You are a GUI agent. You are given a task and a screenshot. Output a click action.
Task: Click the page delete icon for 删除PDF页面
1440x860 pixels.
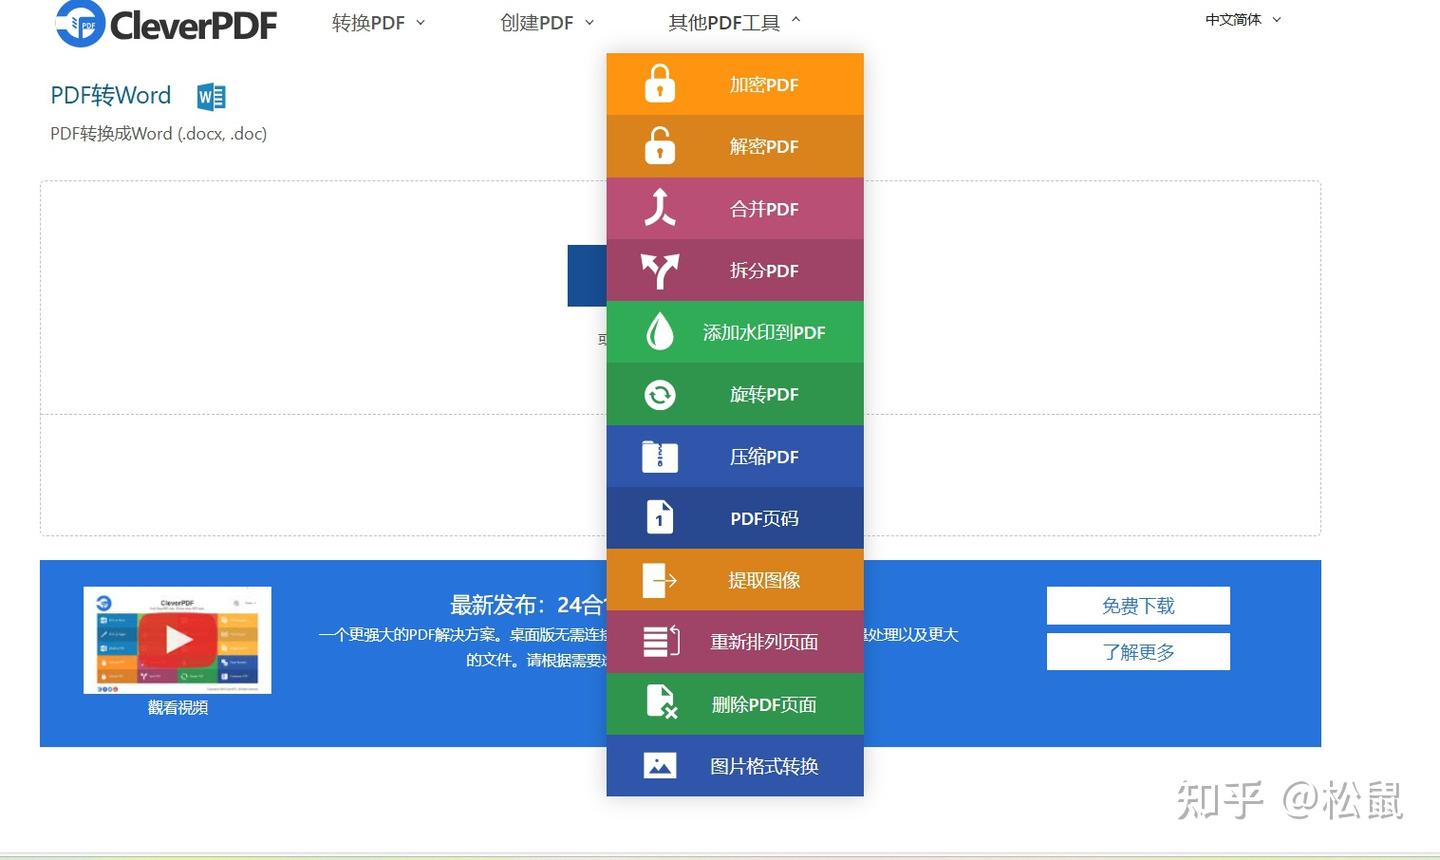[x=662, y=703]
